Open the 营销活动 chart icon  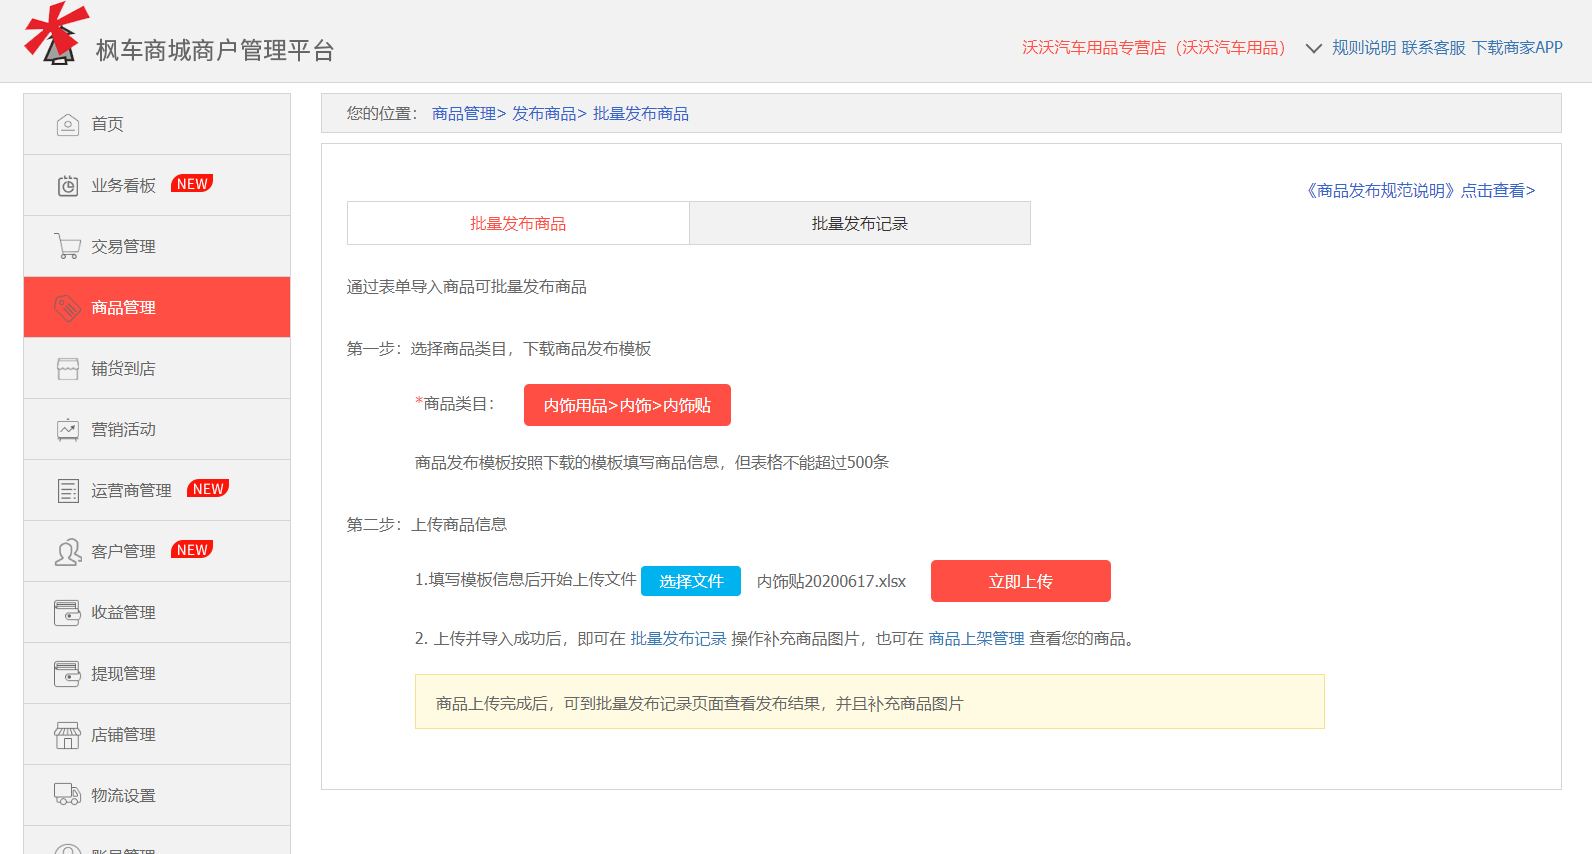[67, 430]
